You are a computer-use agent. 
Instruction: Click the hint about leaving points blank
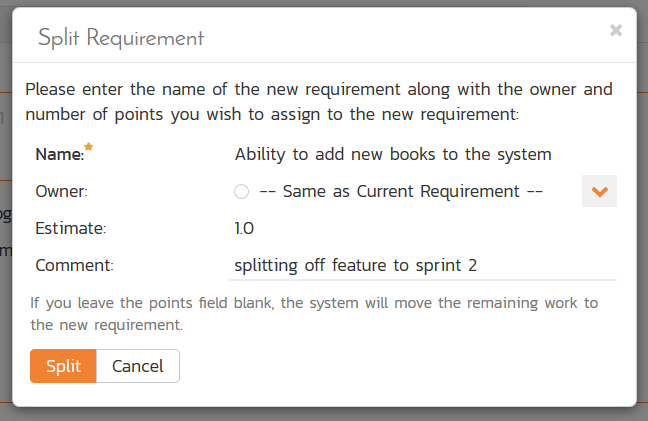313,313
